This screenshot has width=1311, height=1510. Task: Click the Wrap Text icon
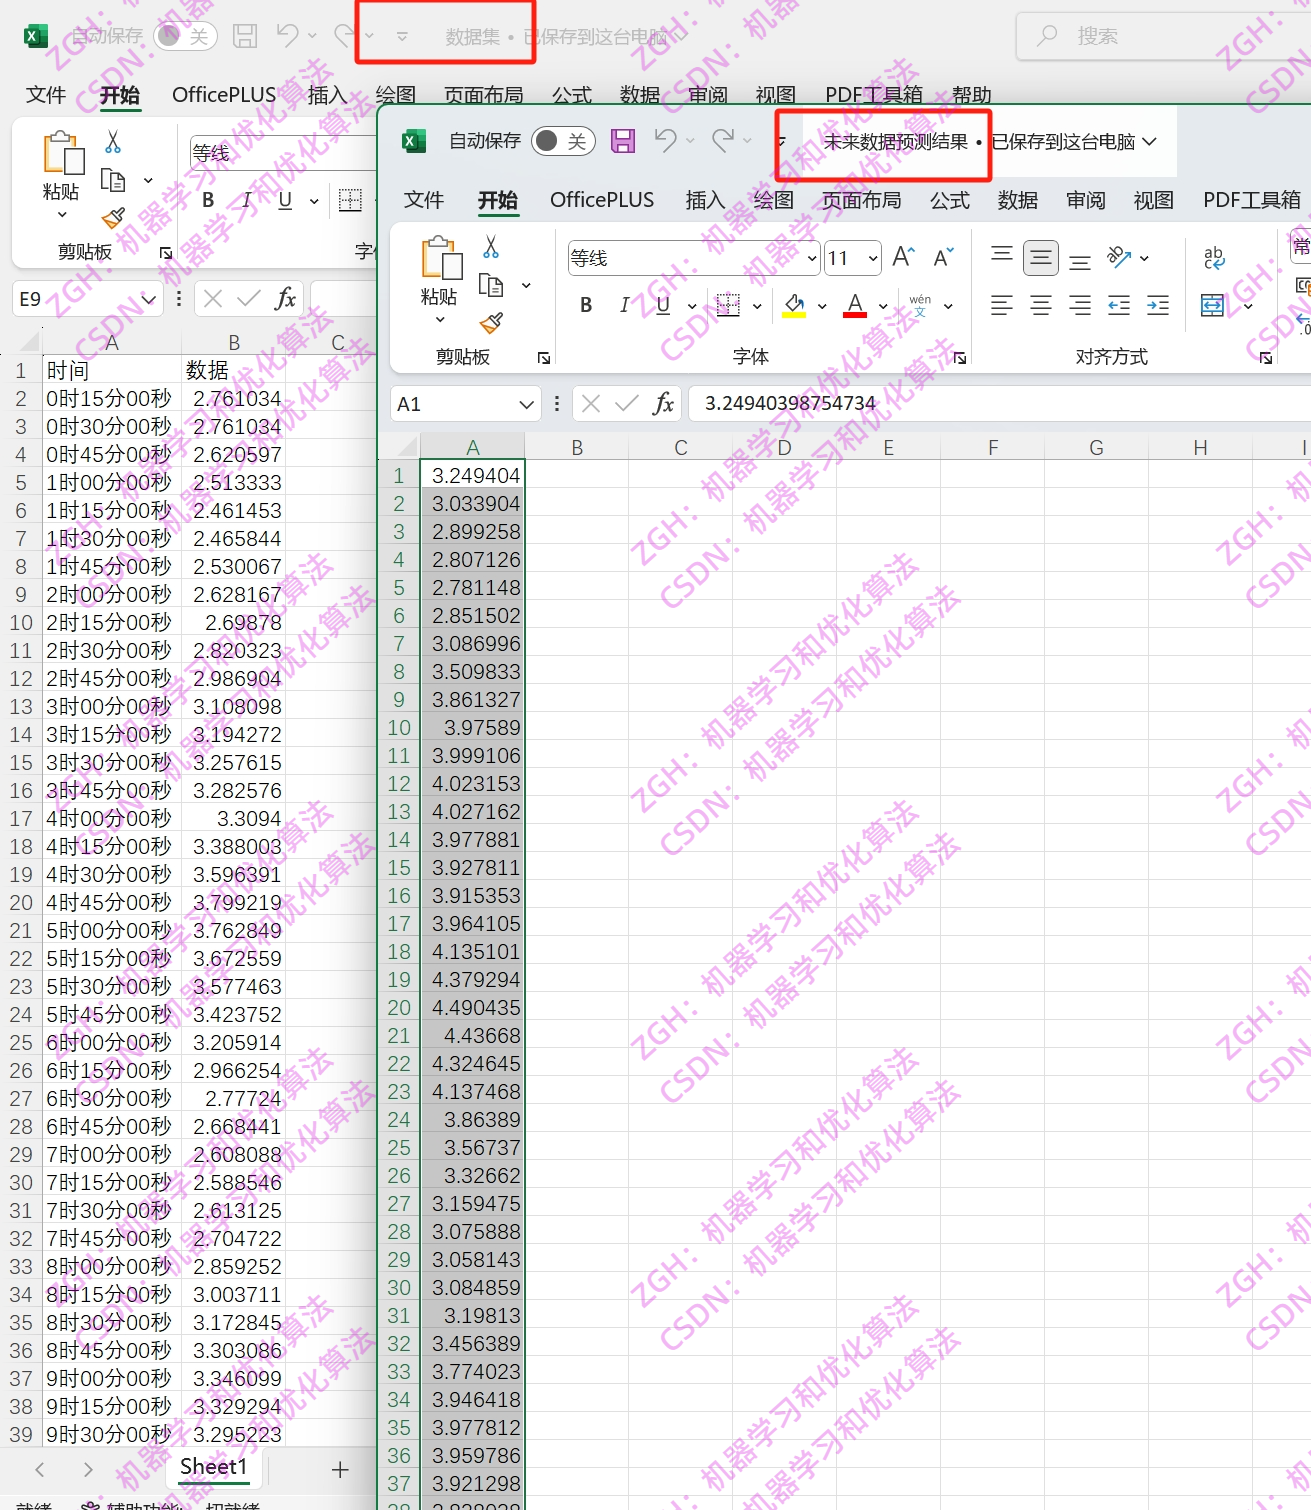1214,258
